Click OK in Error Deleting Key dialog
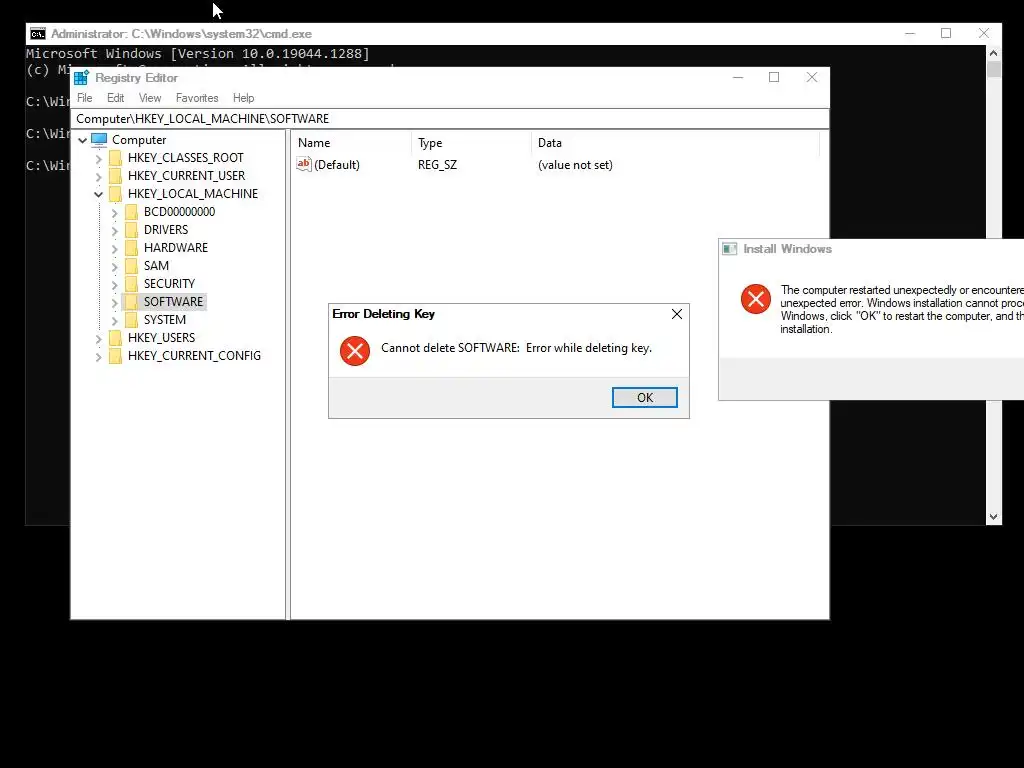The height and width of the screenshot is (768, 1024). click(644, 398)
